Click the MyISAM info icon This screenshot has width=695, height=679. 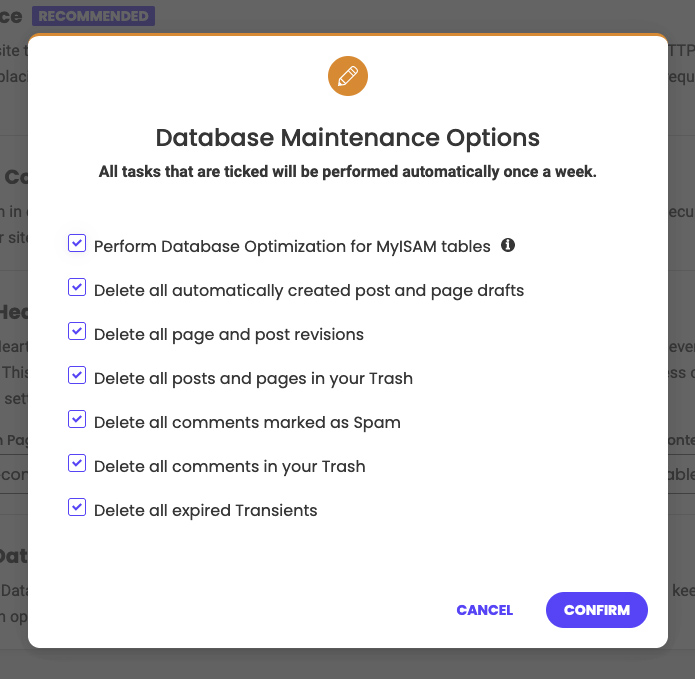(508, 245)
